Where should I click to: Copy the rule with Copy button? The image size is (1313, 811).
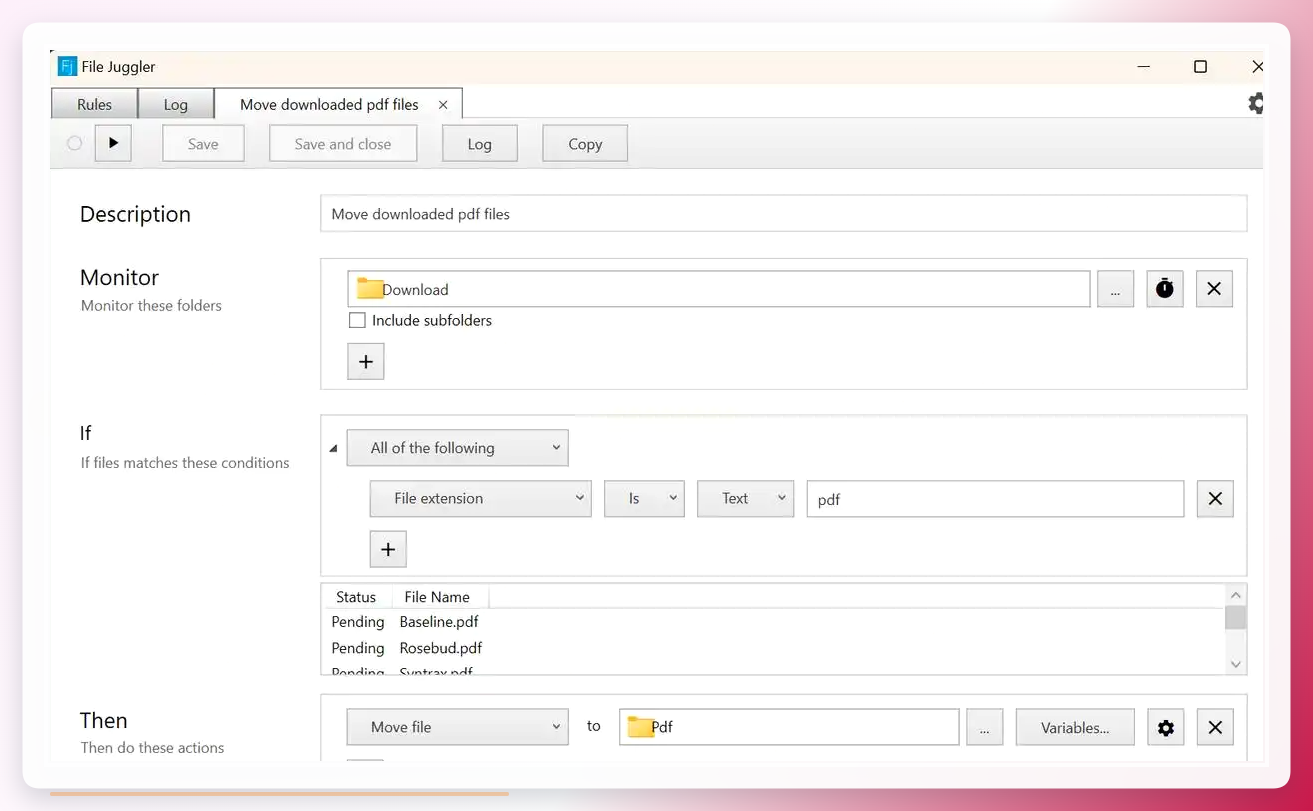tap(585, 144)
